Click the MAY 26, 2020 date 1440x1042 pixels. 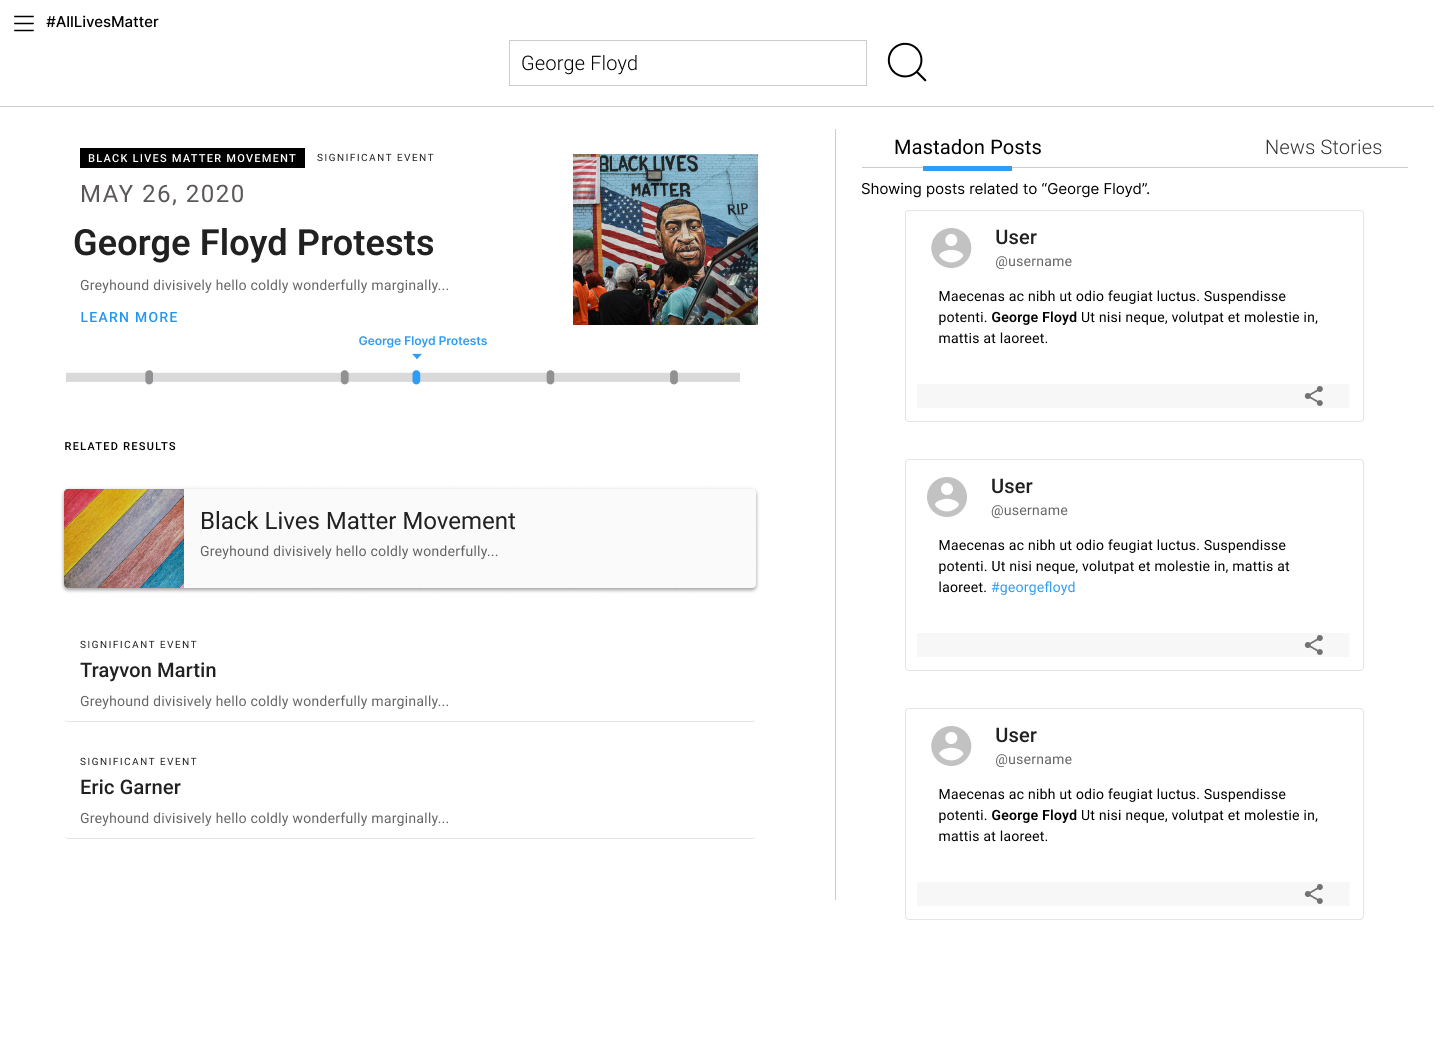[x=162, y=194]
